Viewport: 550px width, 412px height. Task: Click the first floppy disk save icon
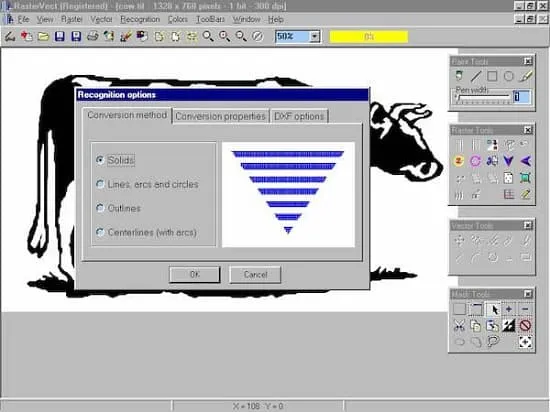[60, 36]
